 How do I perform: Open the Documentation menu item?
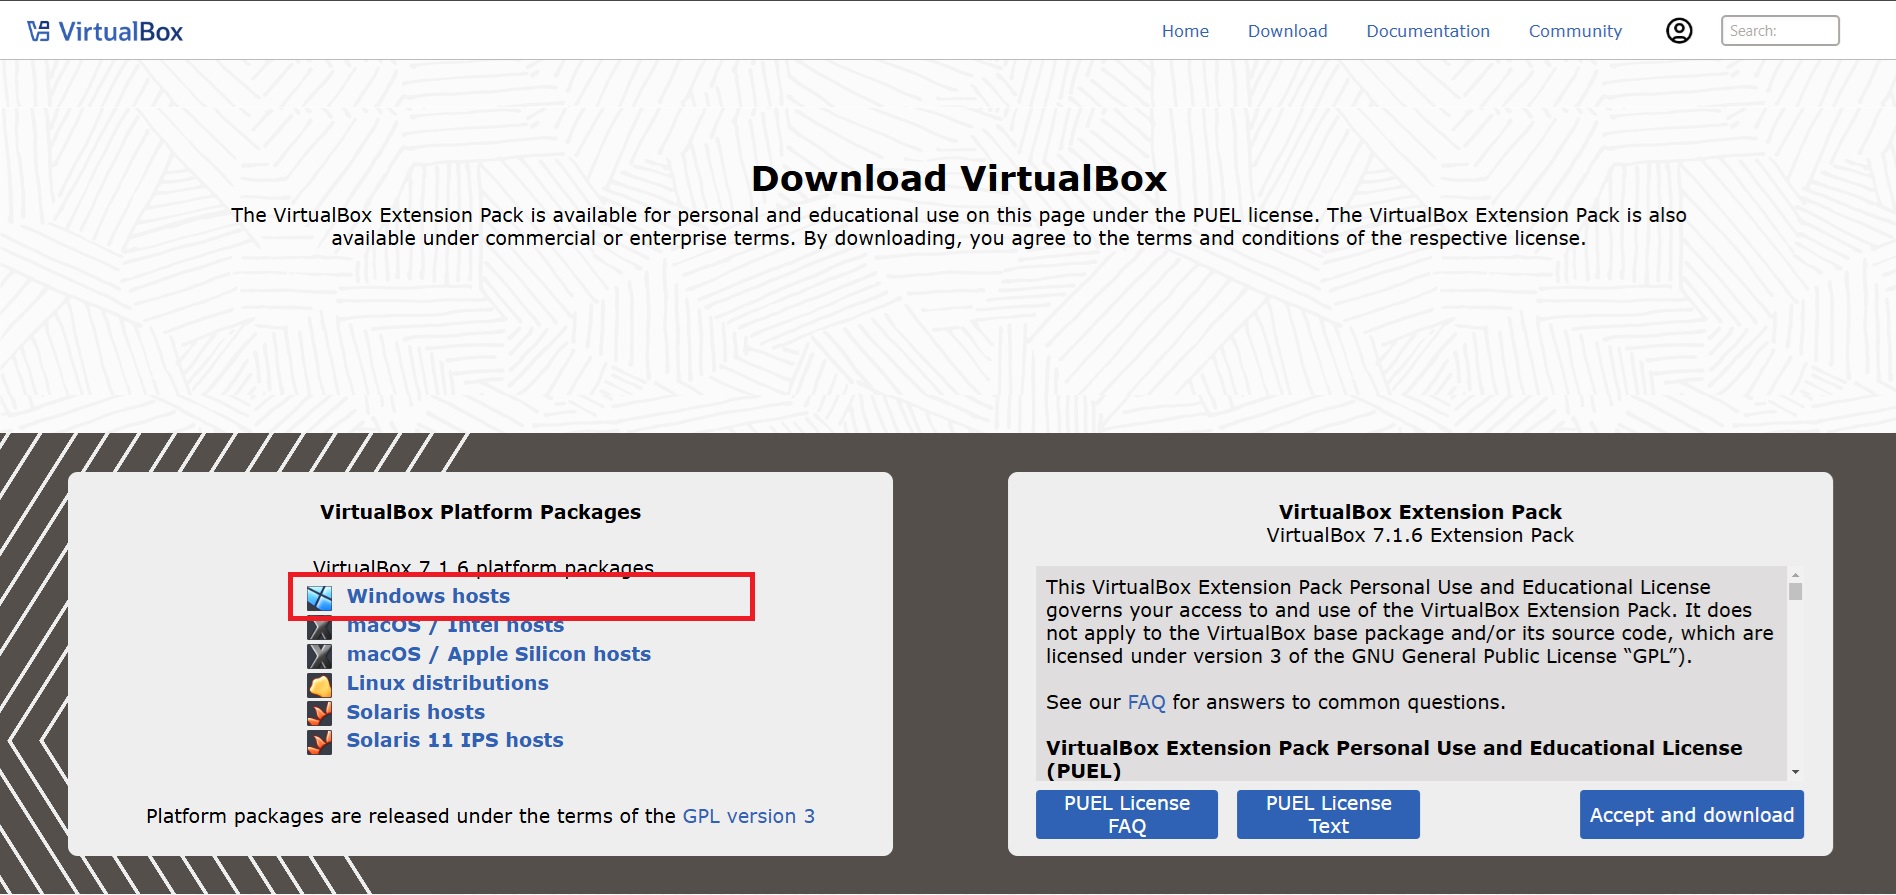click(x=1428, y=31)
